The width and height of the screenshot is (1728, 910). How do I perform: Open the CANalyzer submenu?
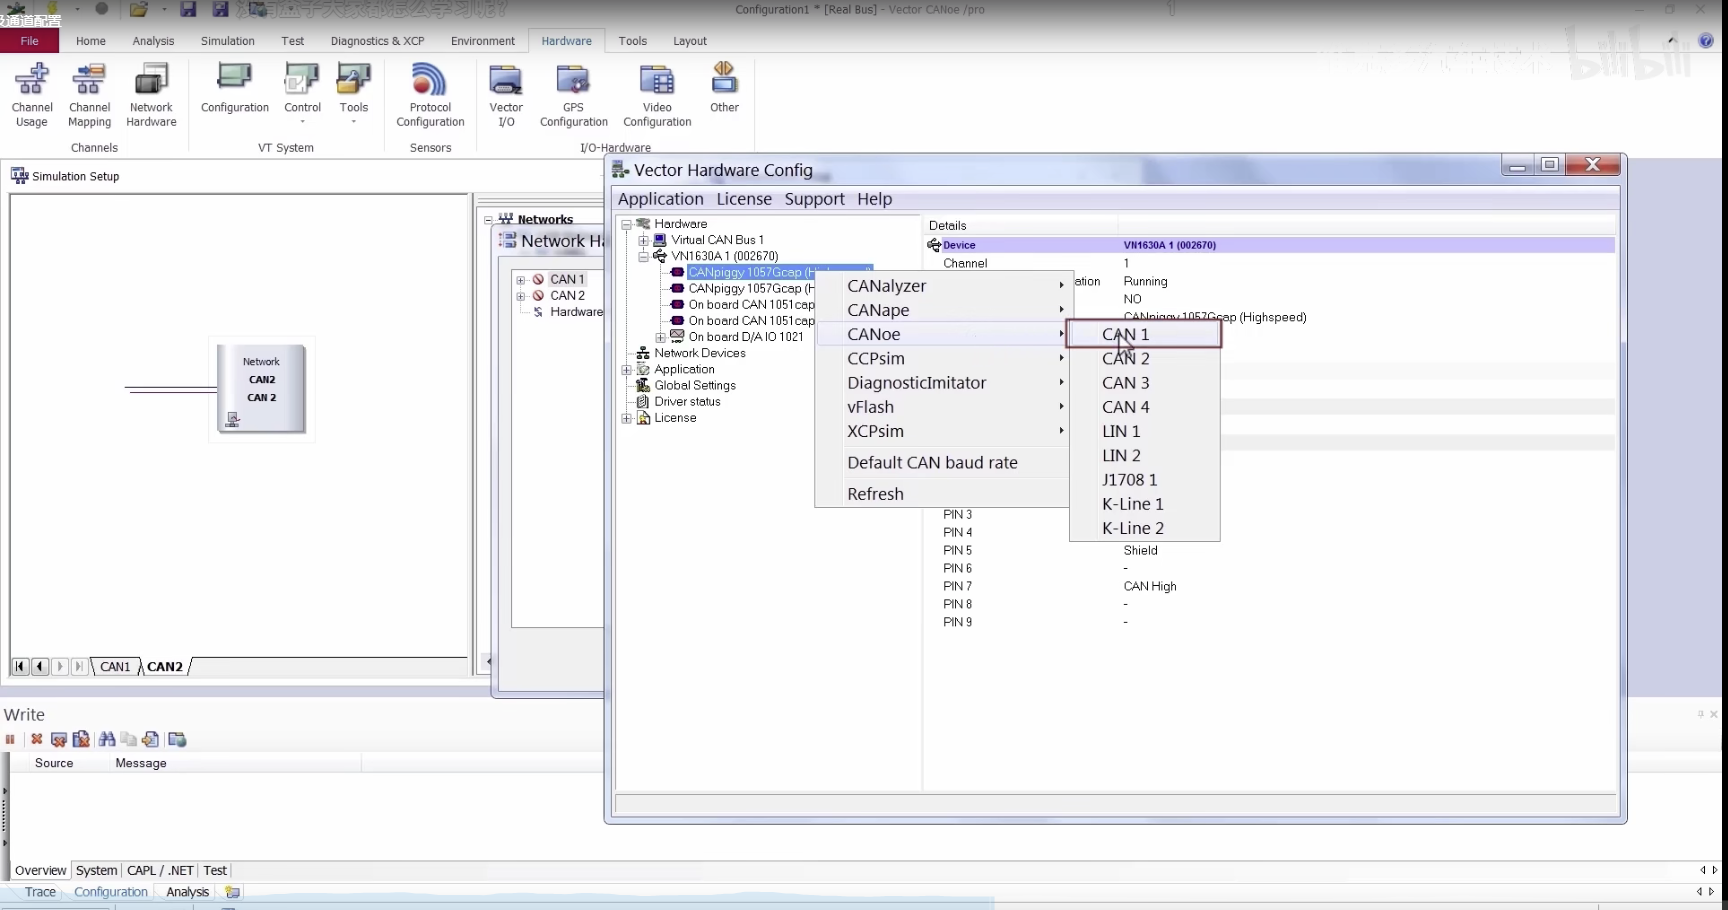click(943, 286)
